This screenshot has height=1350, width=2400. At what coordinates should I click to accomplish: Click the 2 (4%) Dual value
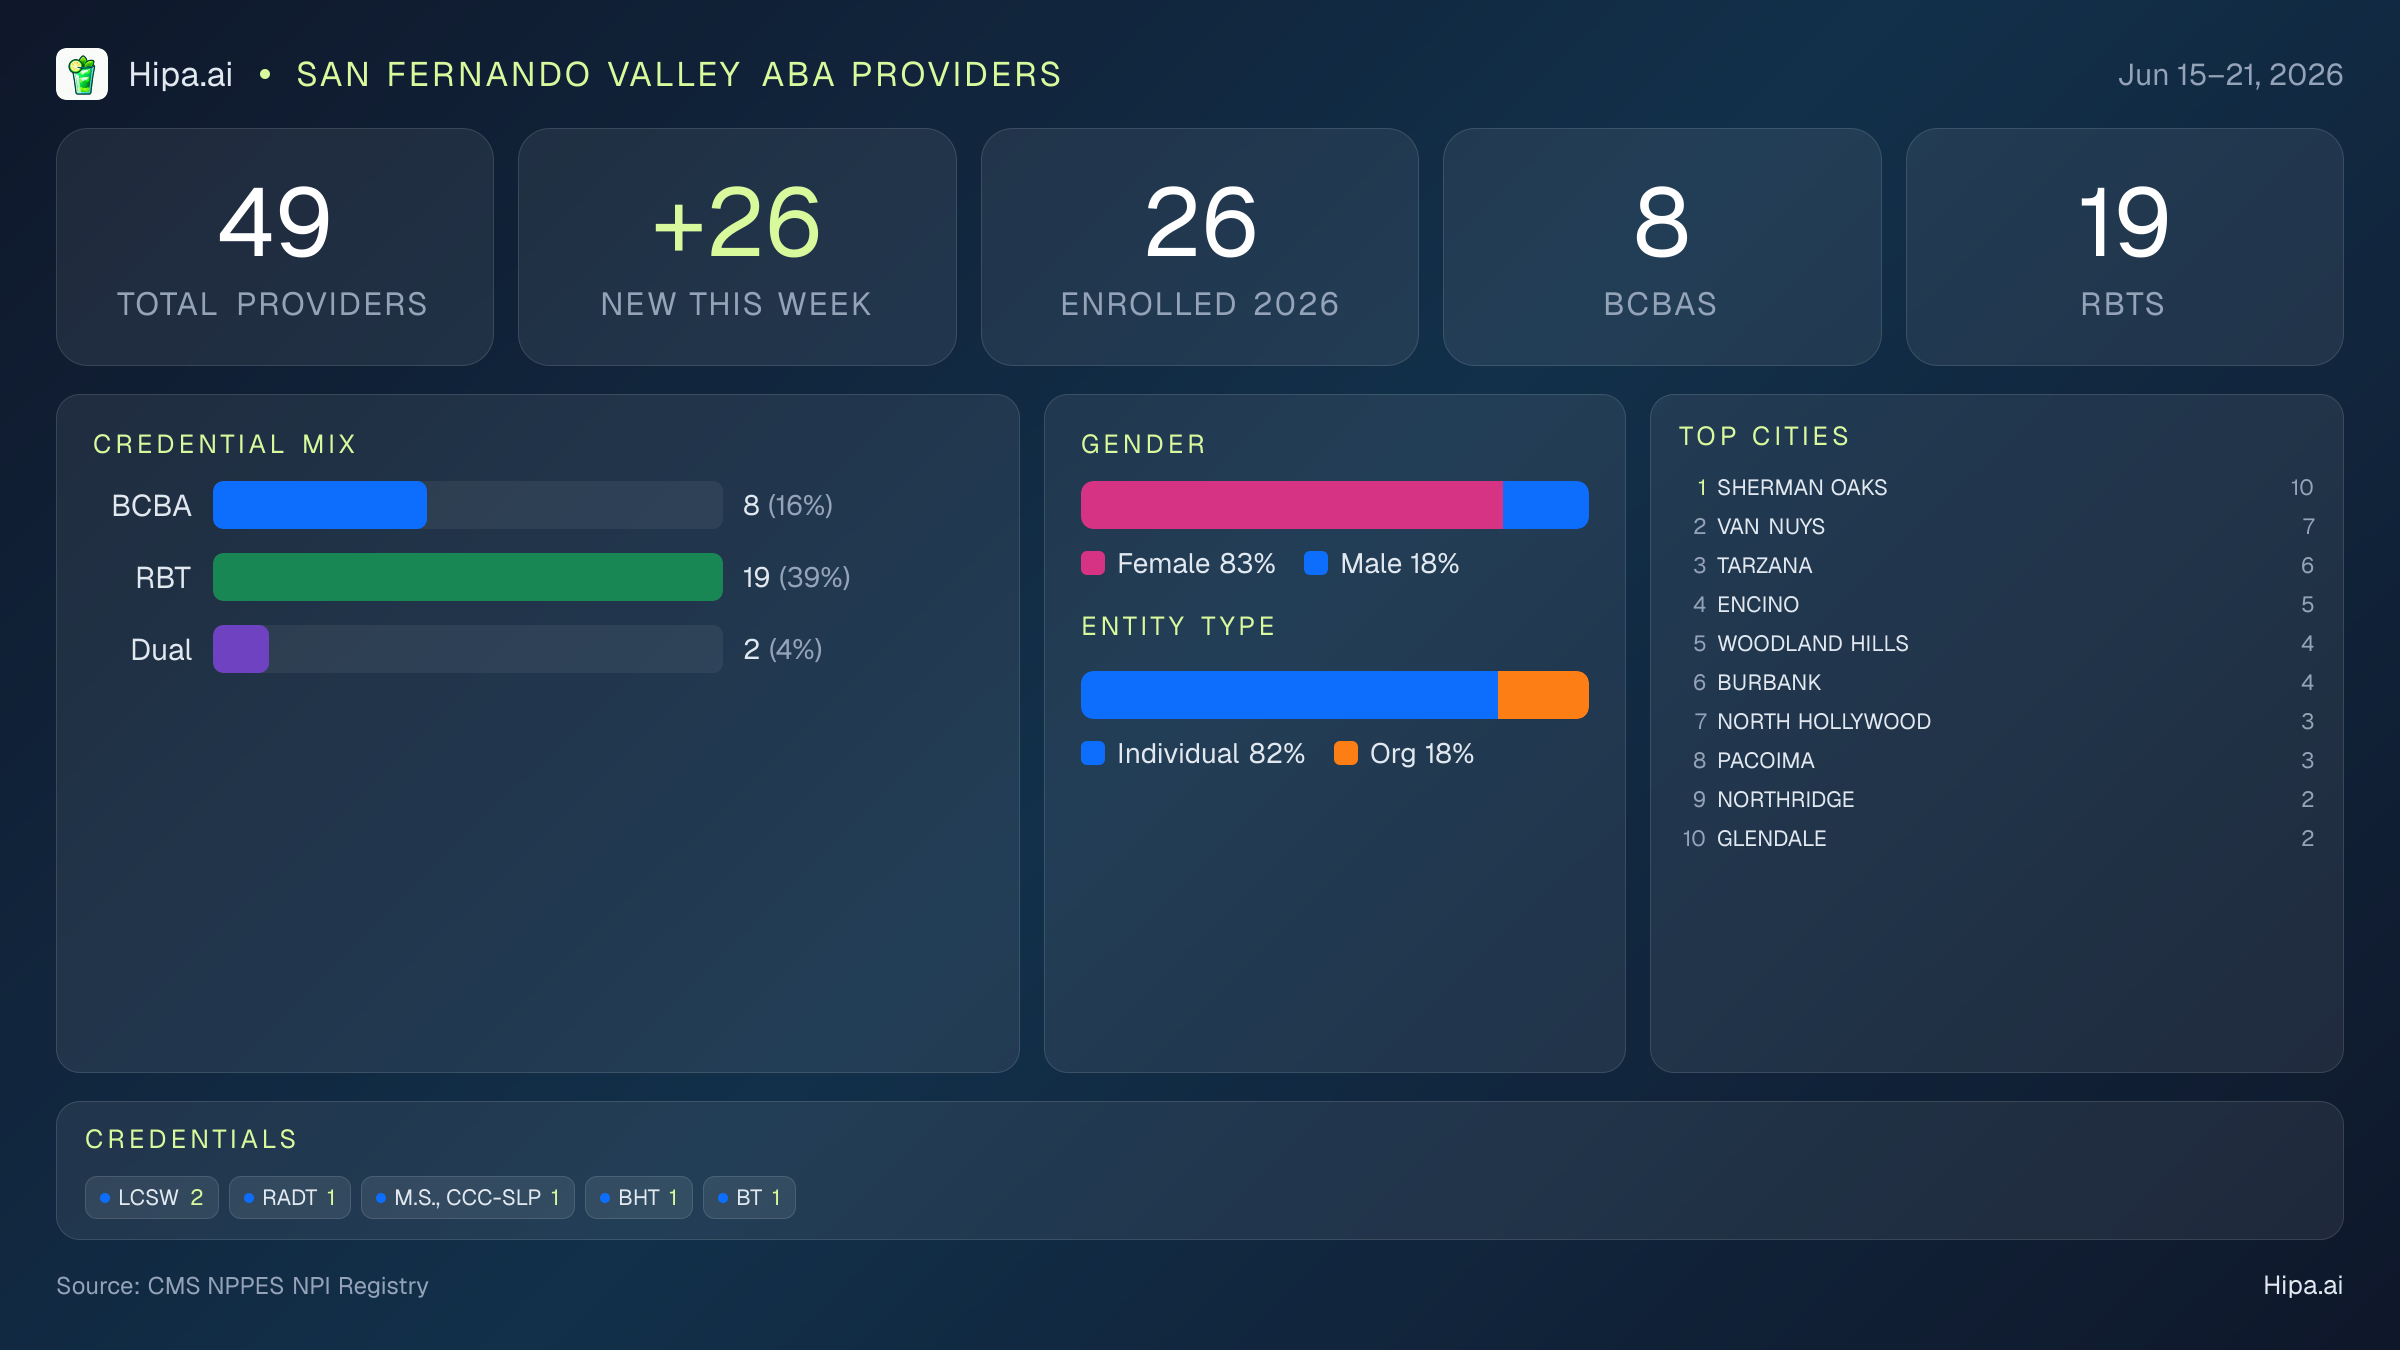(783, 649)
